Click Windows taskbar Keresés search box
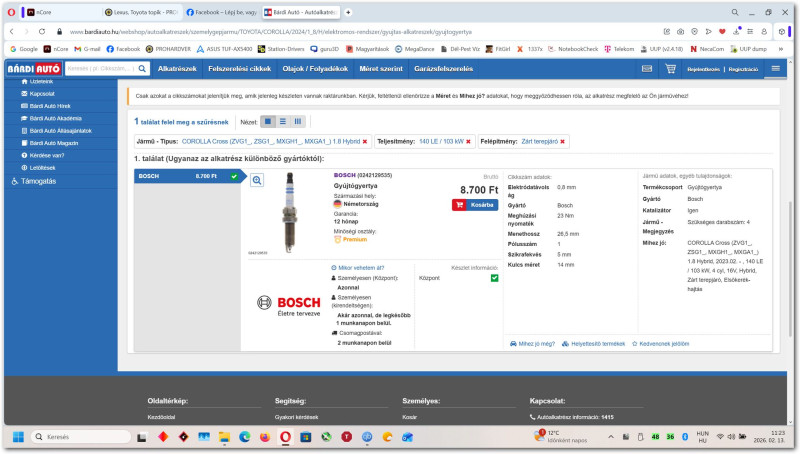This screenshot has height=454, width=800. coord(81,437)
